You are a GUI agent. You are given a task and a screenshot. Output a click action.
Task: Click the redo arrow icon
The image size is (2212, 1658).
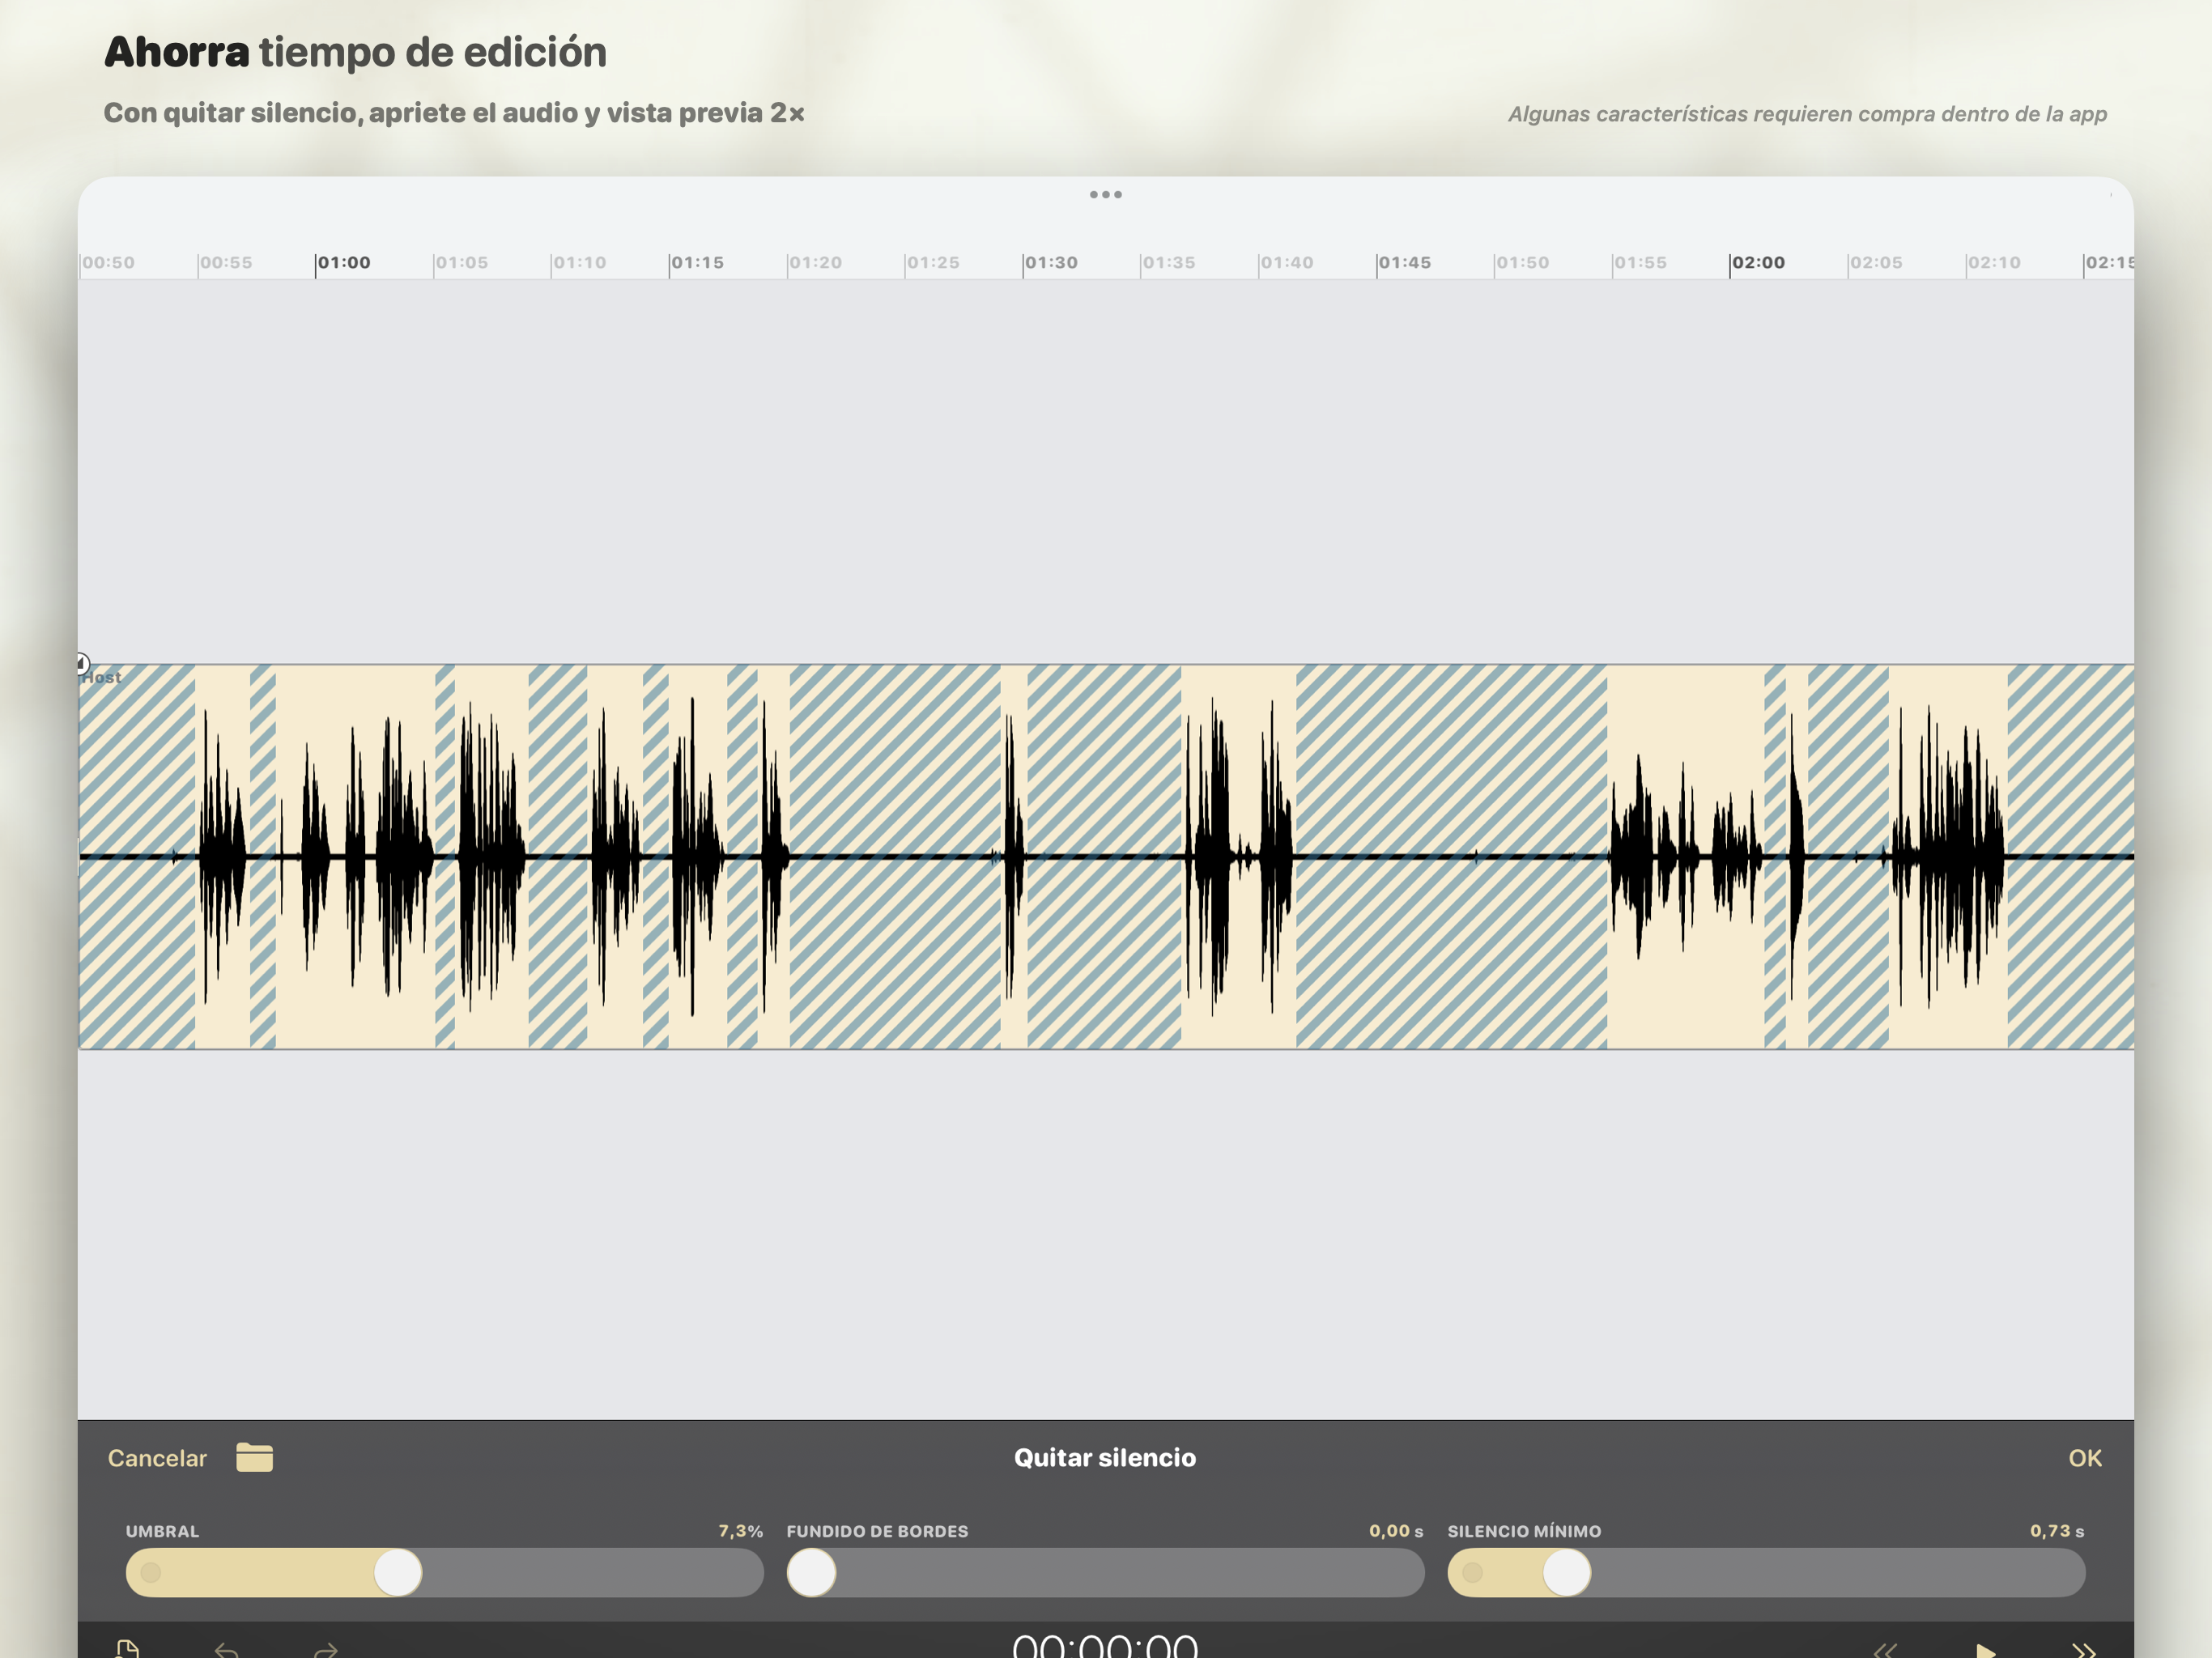(326, 1649)
